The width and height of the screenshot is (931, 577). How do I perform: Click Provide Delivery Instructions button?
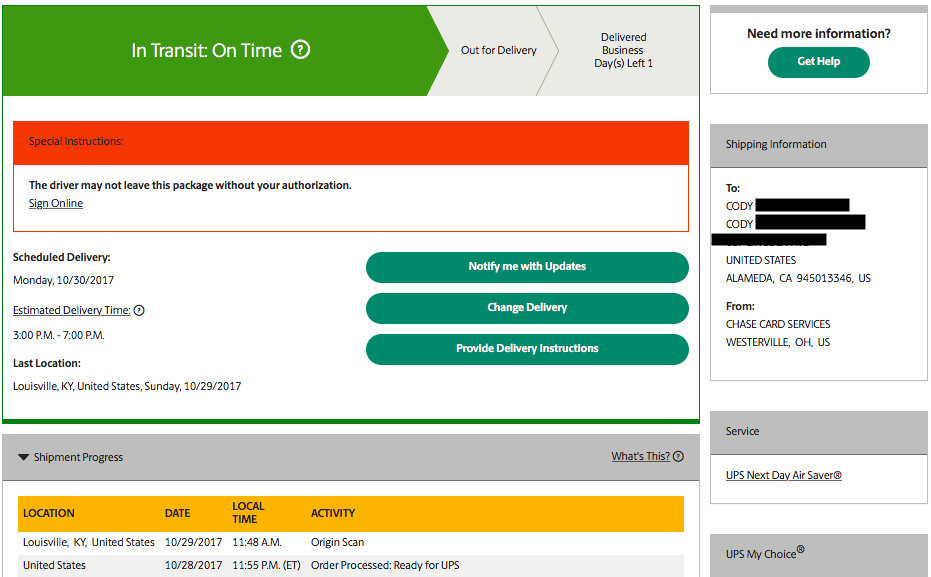click(527, 349)
